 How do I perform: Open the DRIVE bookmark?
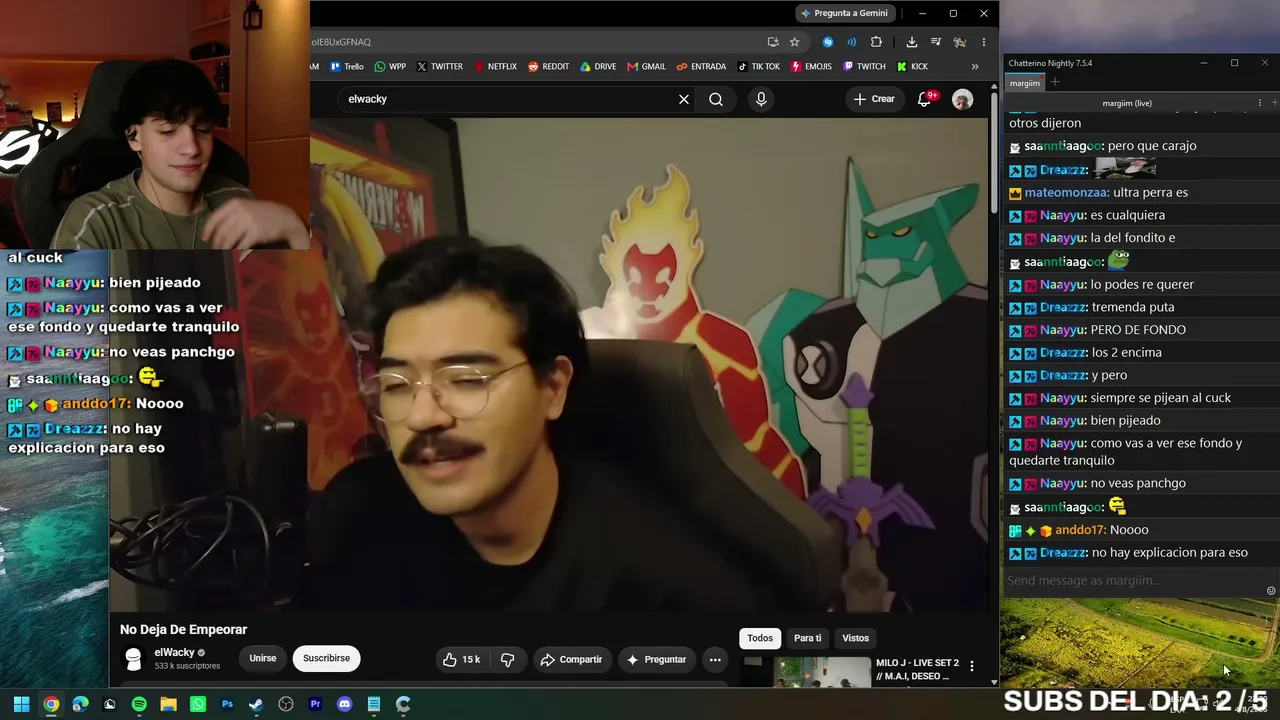[598, 66]
